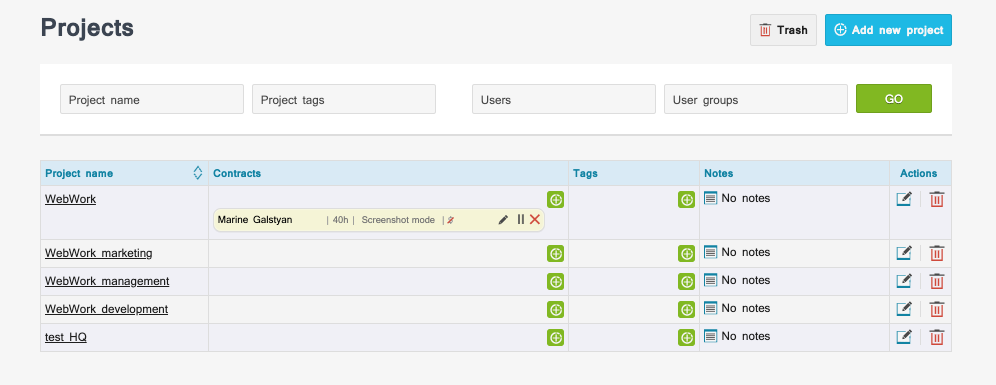Open the WebWork_development project link
The width and height of the screenshot is (996, 385).
tap(106, 309)
